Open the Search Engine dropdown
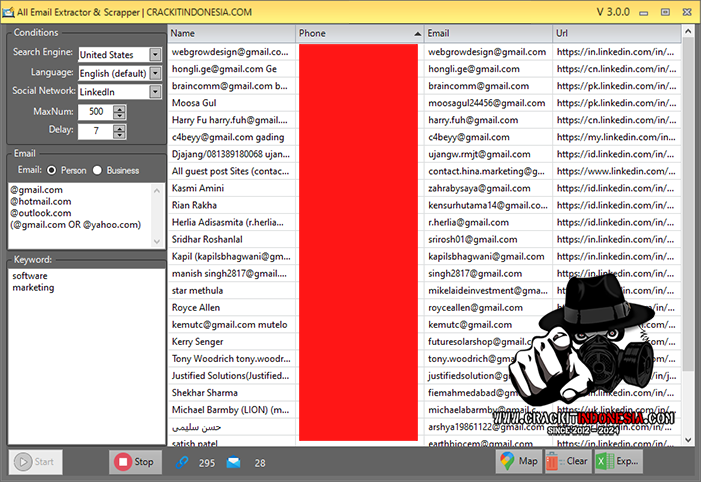The width and height of the screenshot is (701, 482). point(155,54)
